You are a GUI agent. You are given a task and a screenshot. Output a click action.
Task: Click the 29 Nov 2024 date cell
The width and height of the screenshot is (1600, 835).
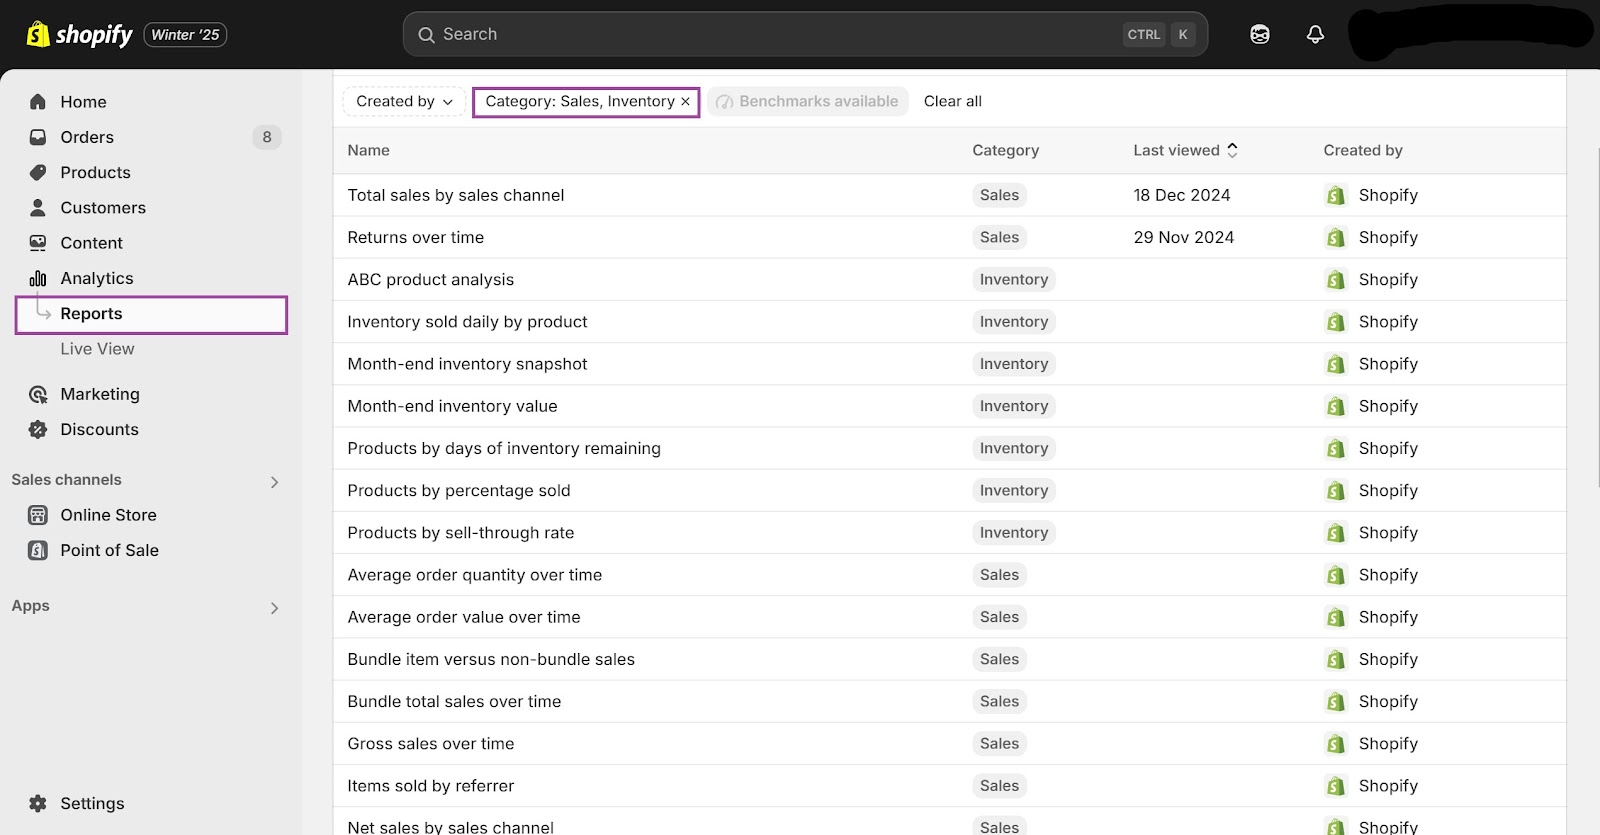point(1184,237)
